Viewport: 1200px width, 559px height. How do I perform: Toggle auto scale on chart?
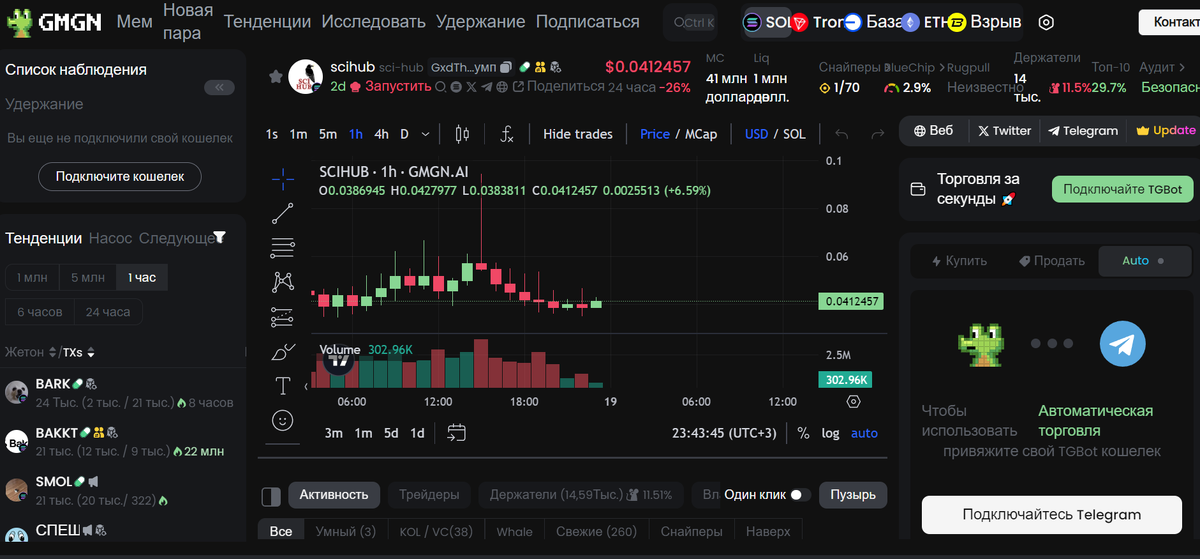tap(864, 433)
